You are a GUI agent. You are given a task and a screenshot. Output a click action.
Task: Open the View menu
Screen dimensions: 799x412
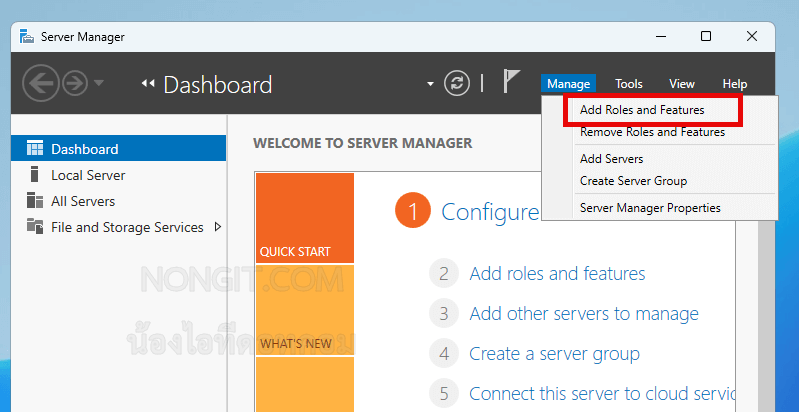click(x=682, y=84)
